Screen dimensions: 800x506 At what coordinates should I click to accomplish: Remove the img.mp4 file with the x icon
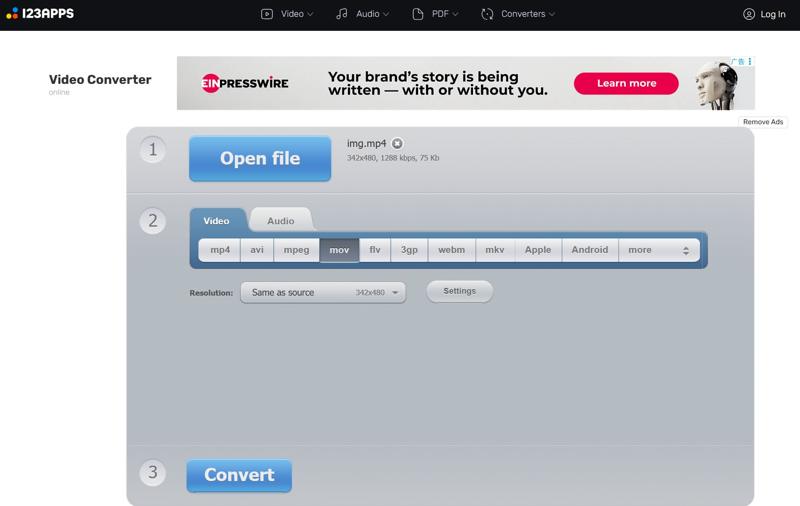pos(397,144)
